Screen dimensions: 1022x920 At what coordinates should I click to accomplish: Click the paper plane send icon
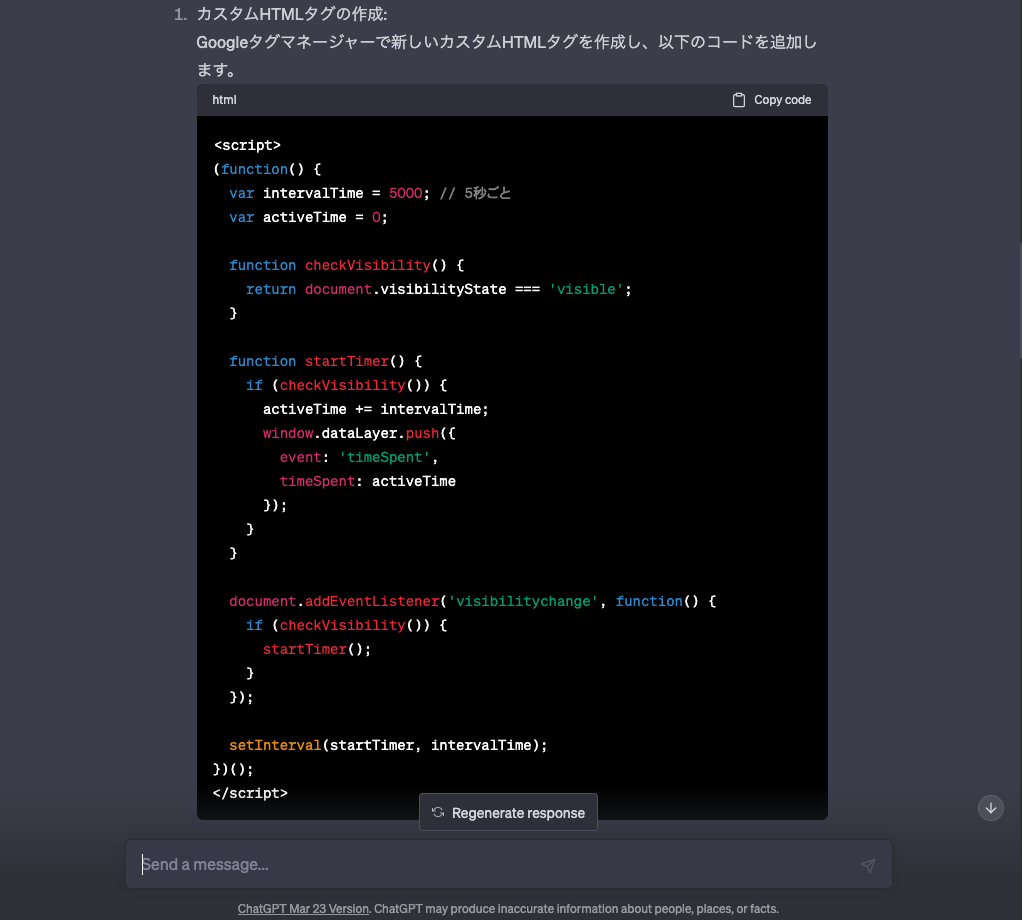click(x=867, y=865)
